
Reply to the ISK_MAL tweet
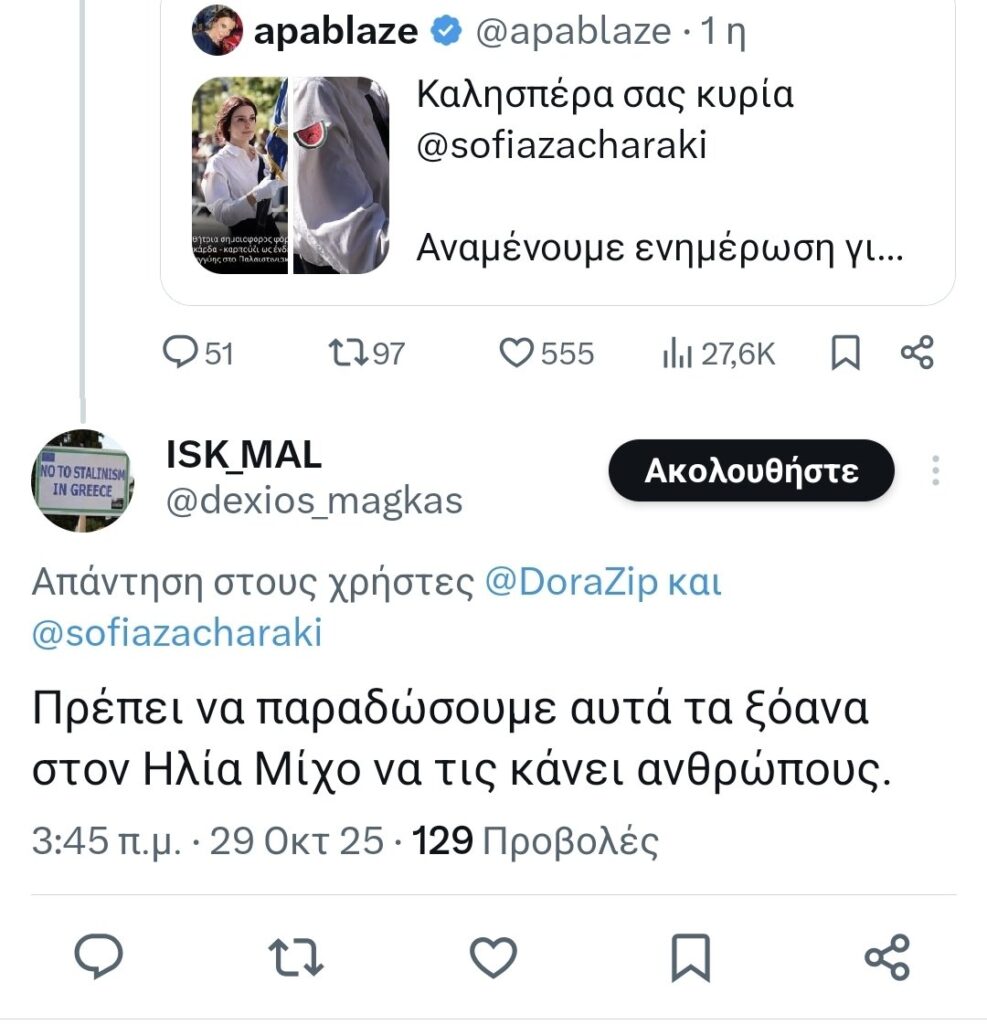(x=99, y=957)
